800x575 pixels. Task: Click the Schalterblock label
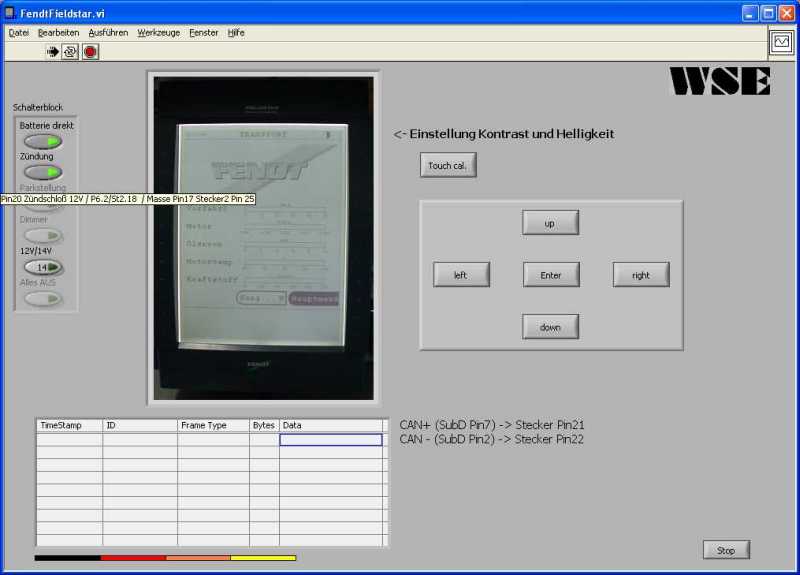[38, 107]
